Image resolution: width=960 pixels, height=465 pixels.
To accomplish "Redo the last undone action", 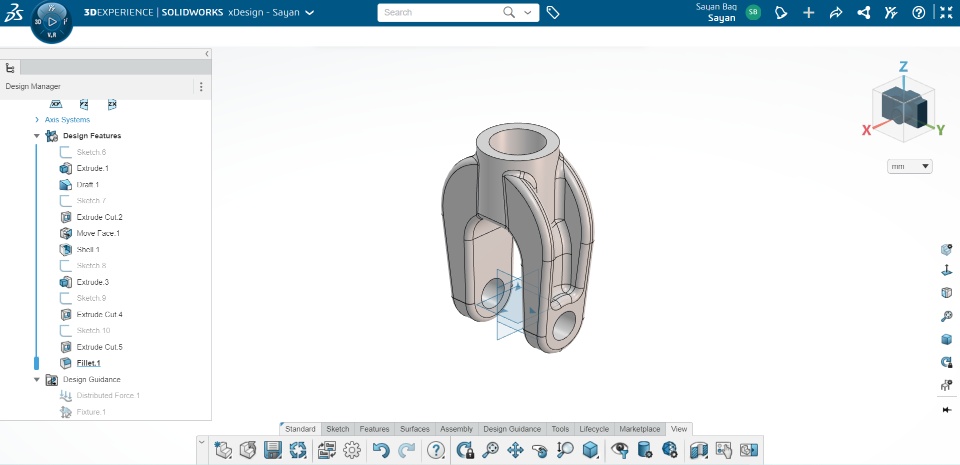I will pyautogui.click(x=406, y=451).
